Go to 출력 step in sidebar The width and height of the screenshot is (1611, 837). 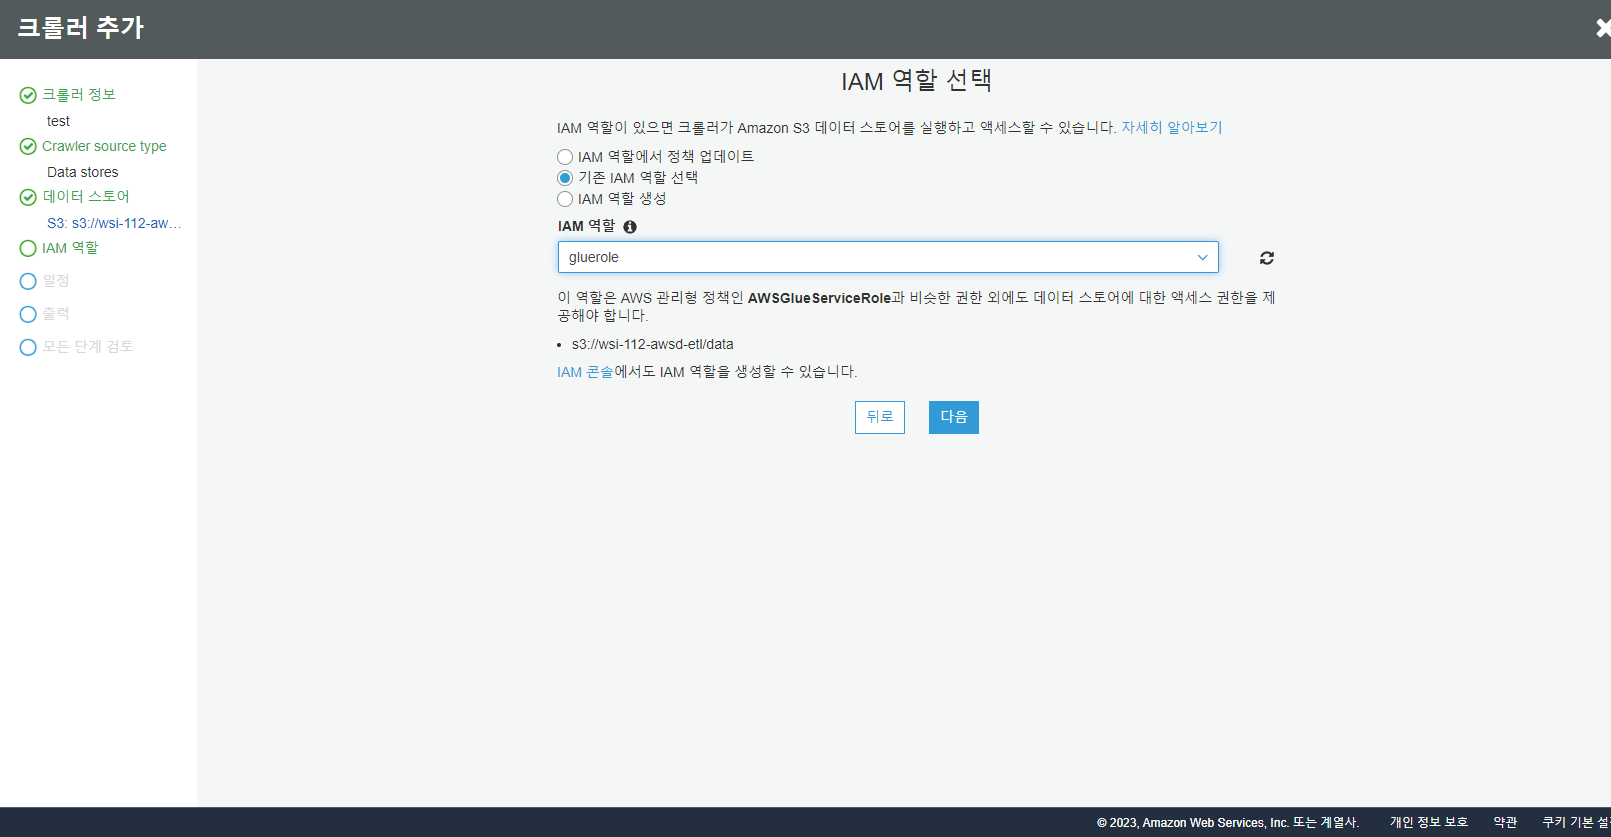56,313
